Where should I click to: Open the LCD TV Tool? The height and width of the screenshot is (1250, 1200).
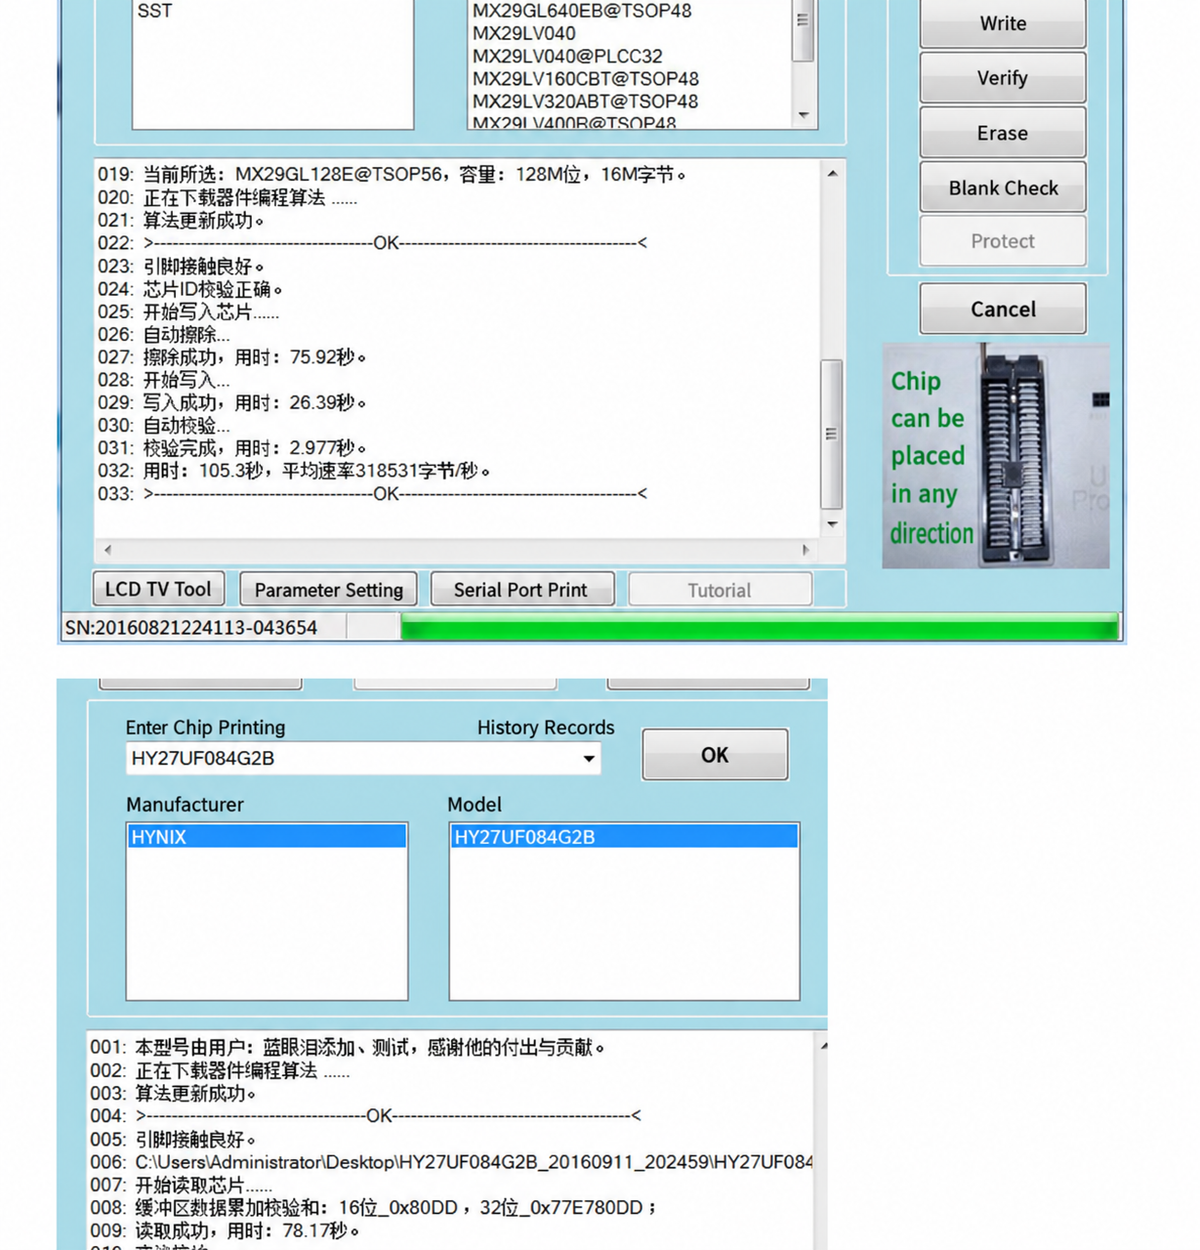158,589
